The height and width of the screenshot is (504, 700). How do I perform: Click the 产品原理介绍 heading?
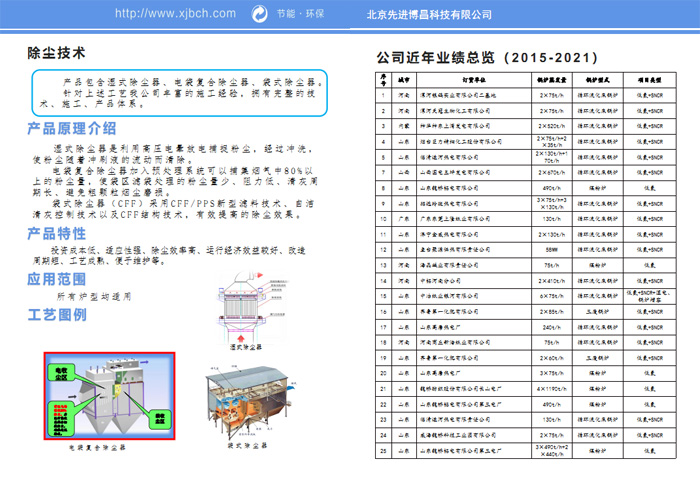point(71,128)
